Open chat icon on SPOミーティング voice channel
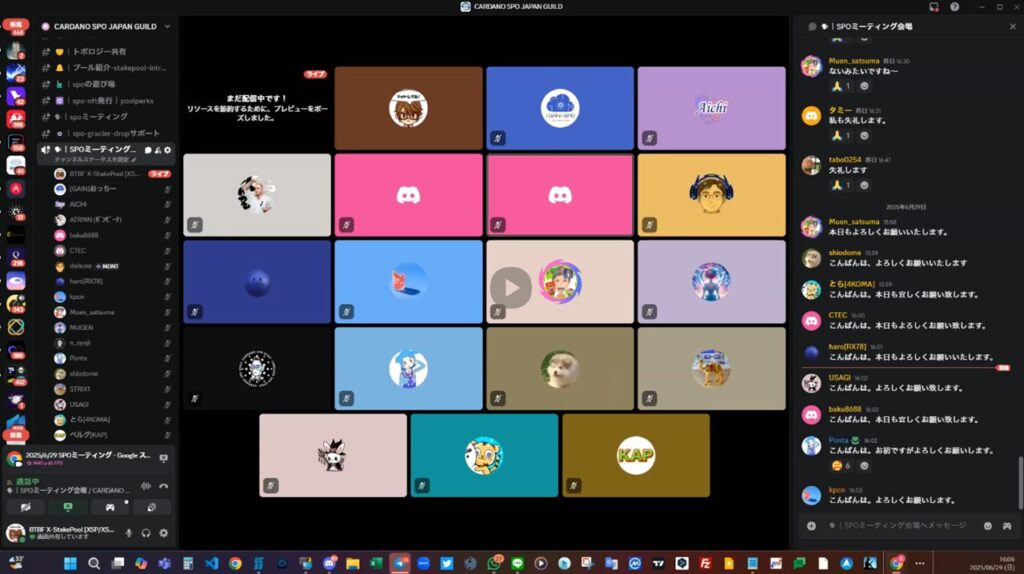This screenshot has width=1024, height=574. 148,150
